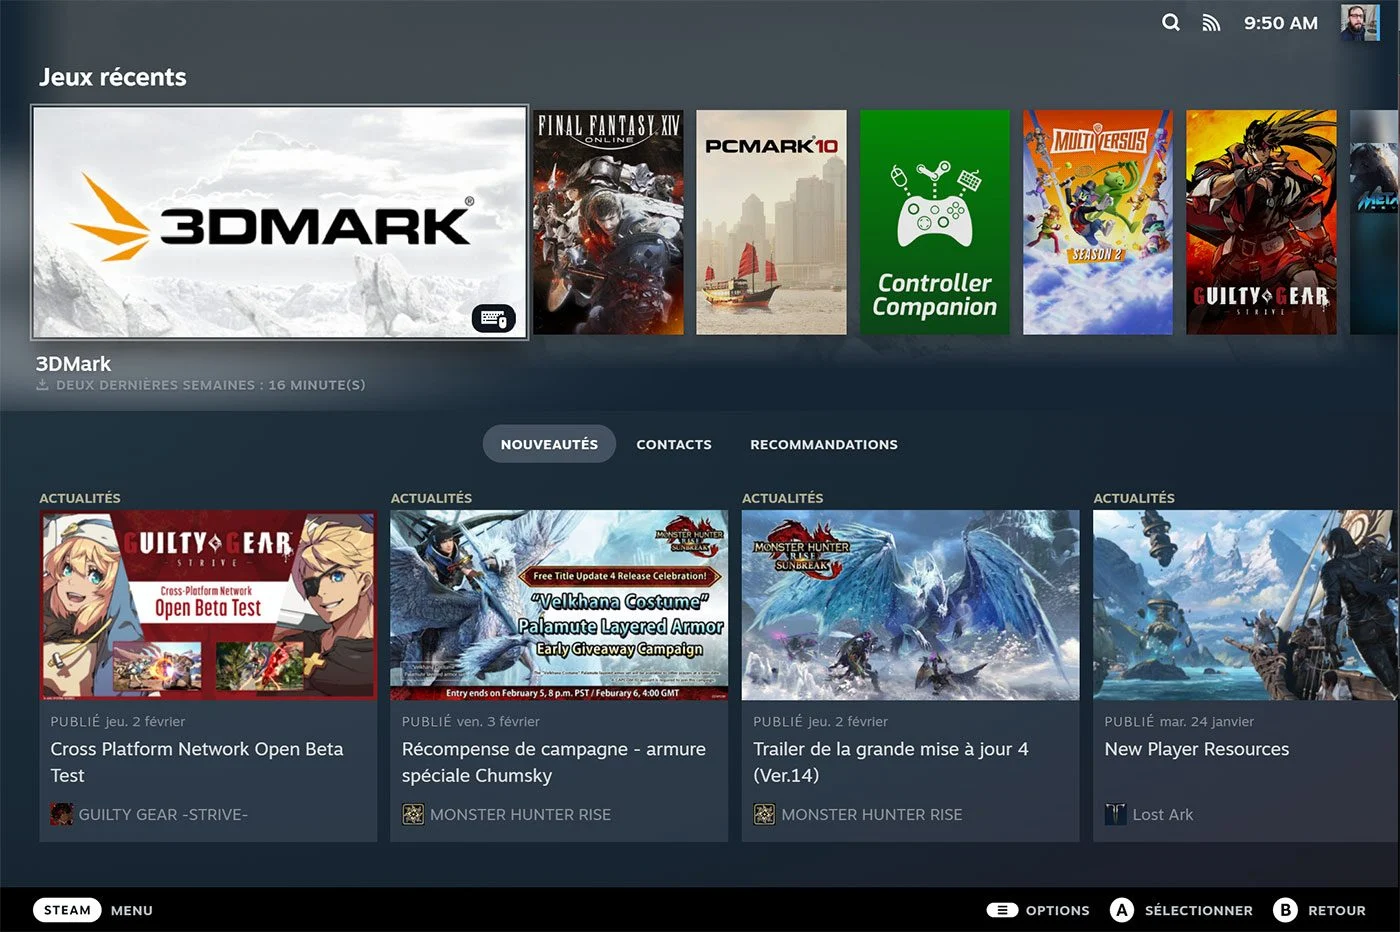Viewport: 1400px width, 932px height.
Task: Click the Options menu glyph icon
Action: click(x=1002, y=910)
